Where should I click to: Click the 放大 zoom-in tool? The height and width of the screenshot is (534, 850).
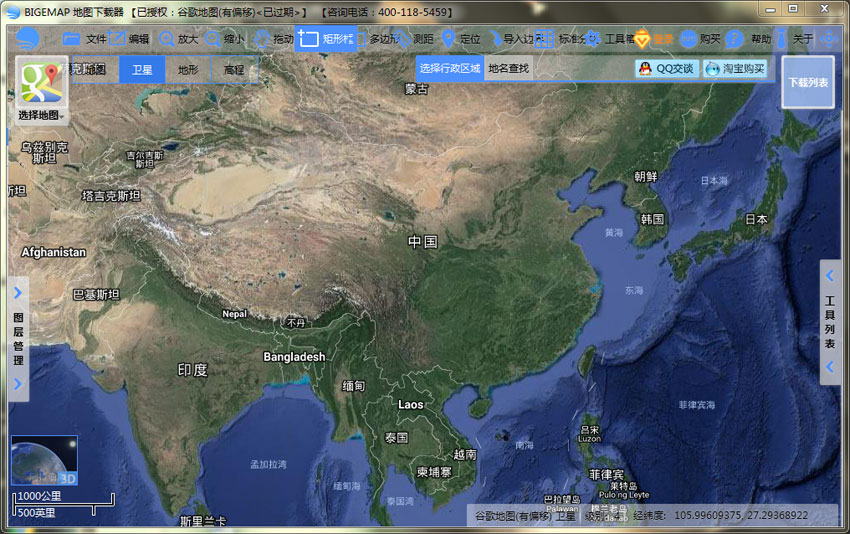pyautogui.click(x=179, y=39)
